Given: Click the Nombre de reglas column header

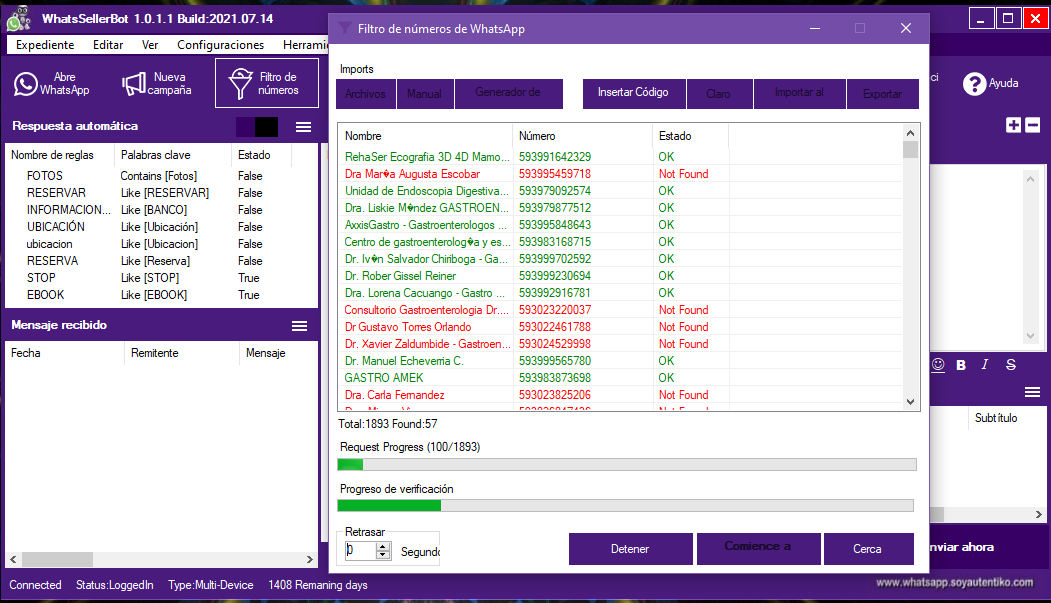Looking at the screenshot, I should (60, 155).
